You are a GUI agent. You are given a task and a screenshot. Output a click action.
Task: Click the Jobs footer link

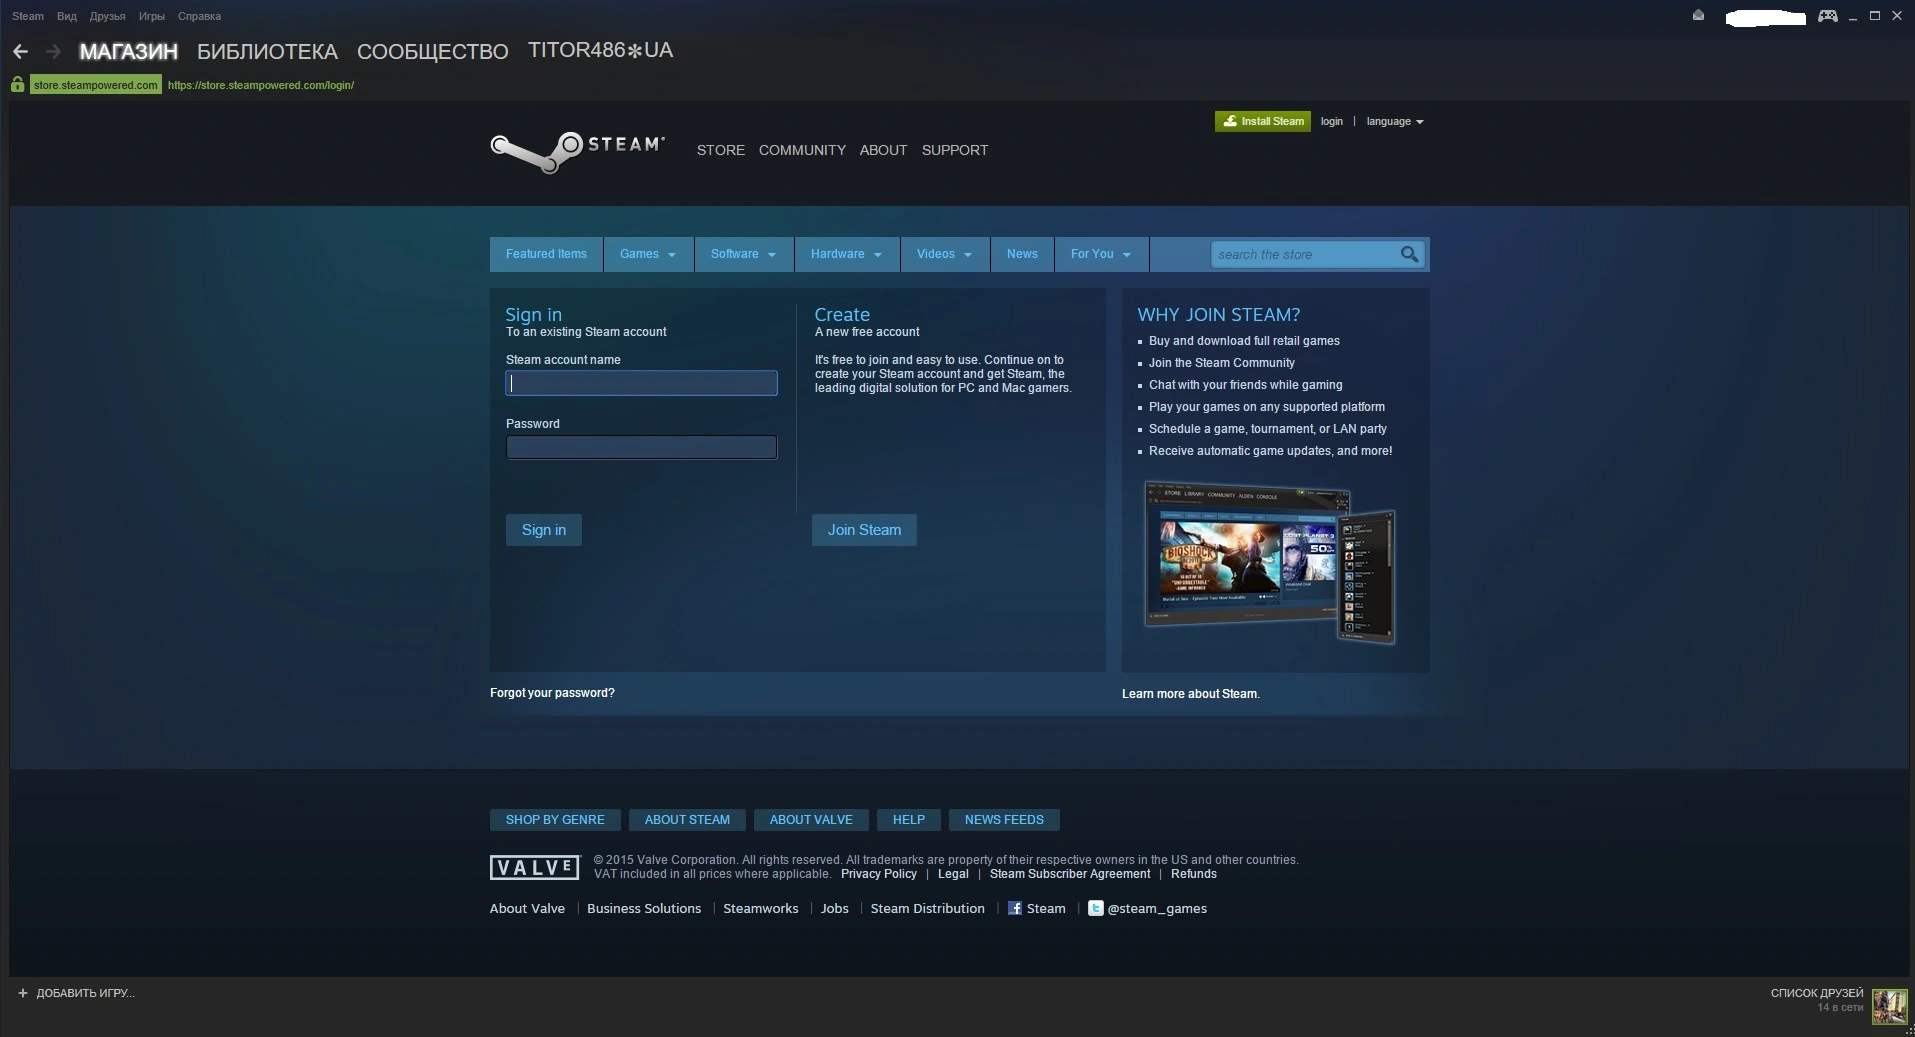835,908
